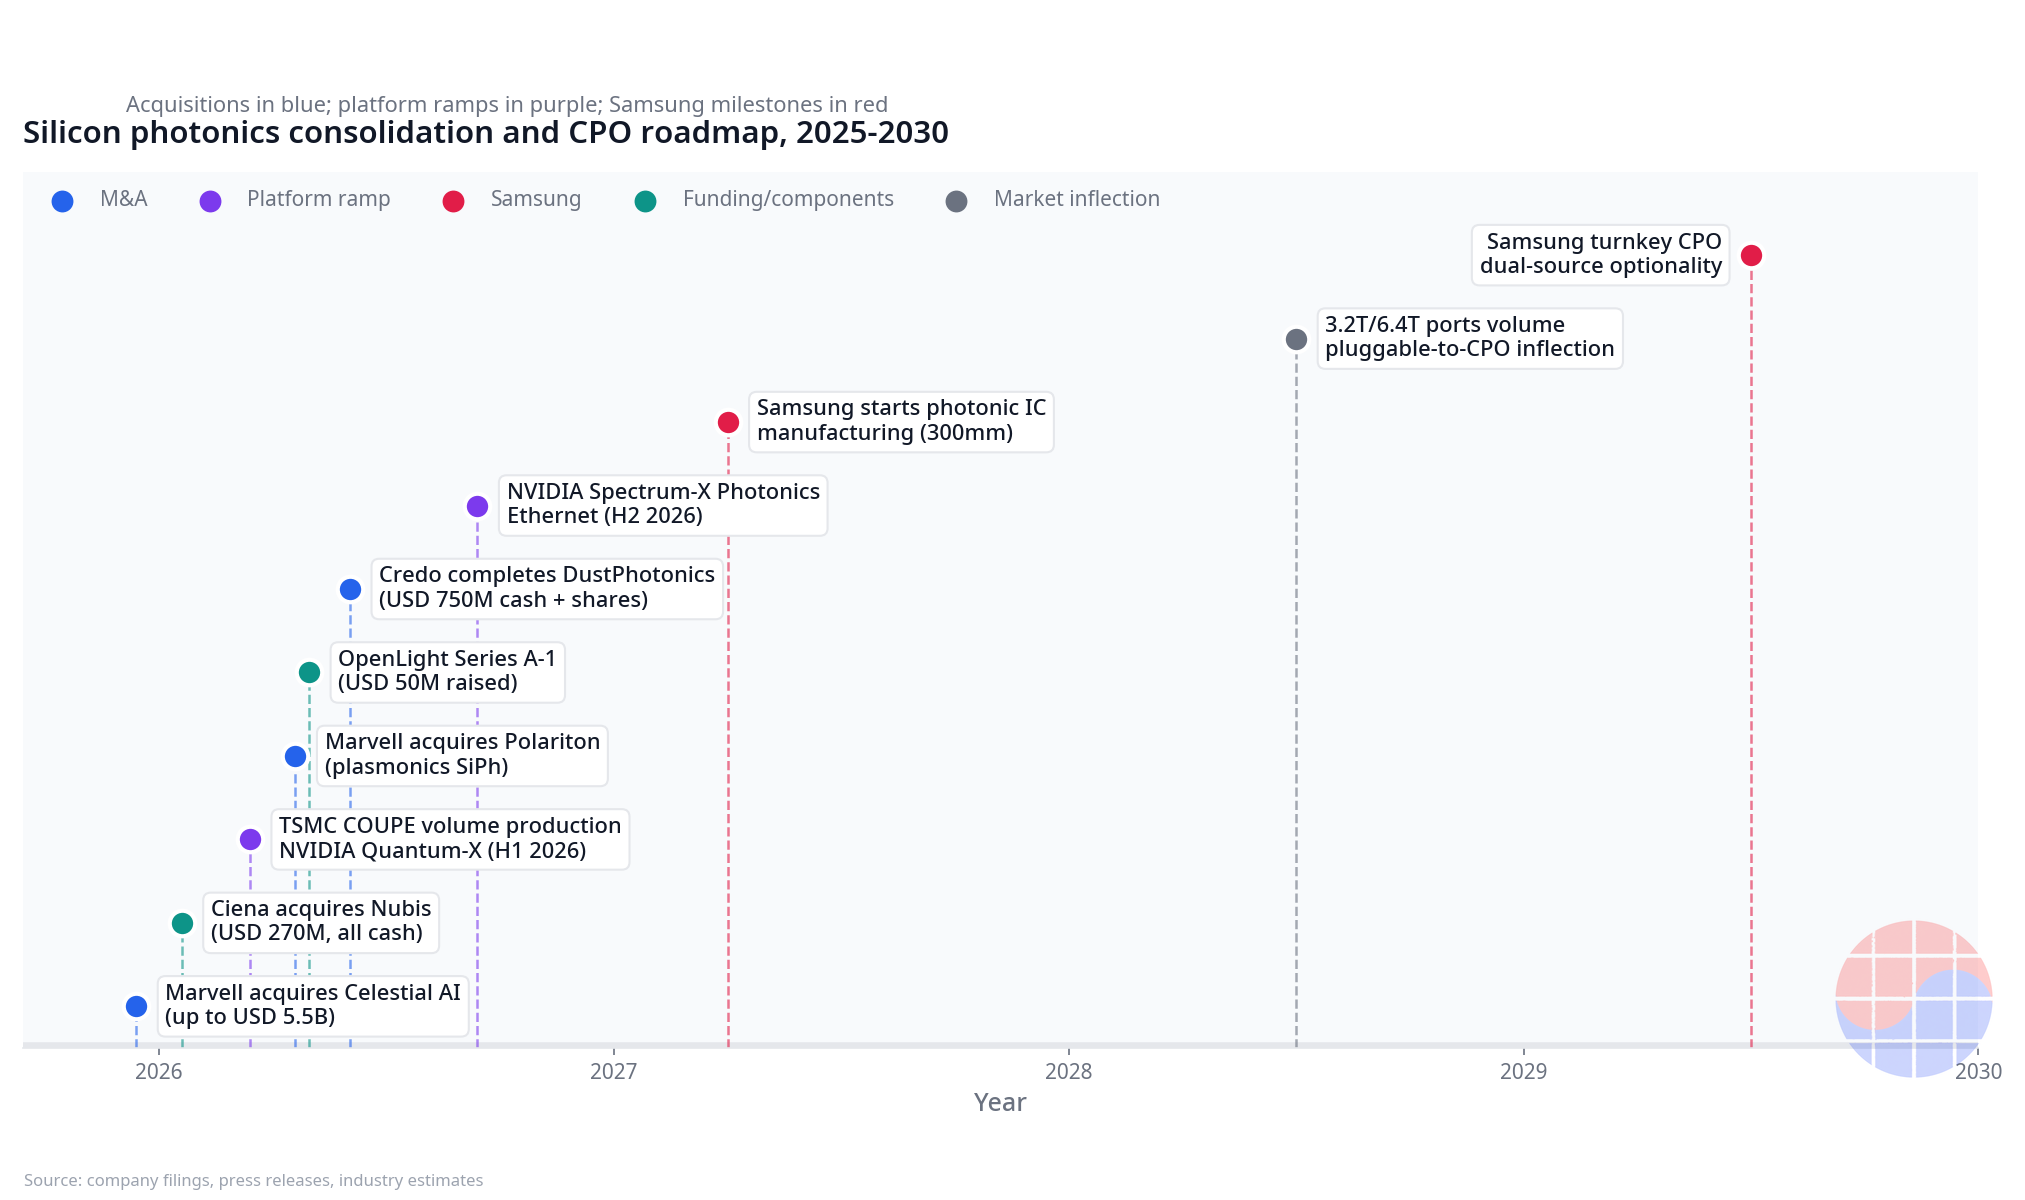Click Samsung starts photonic IC manufacturing marker
The width and height of the screenshot is (2025, 1200).
[x=729, y=422]
